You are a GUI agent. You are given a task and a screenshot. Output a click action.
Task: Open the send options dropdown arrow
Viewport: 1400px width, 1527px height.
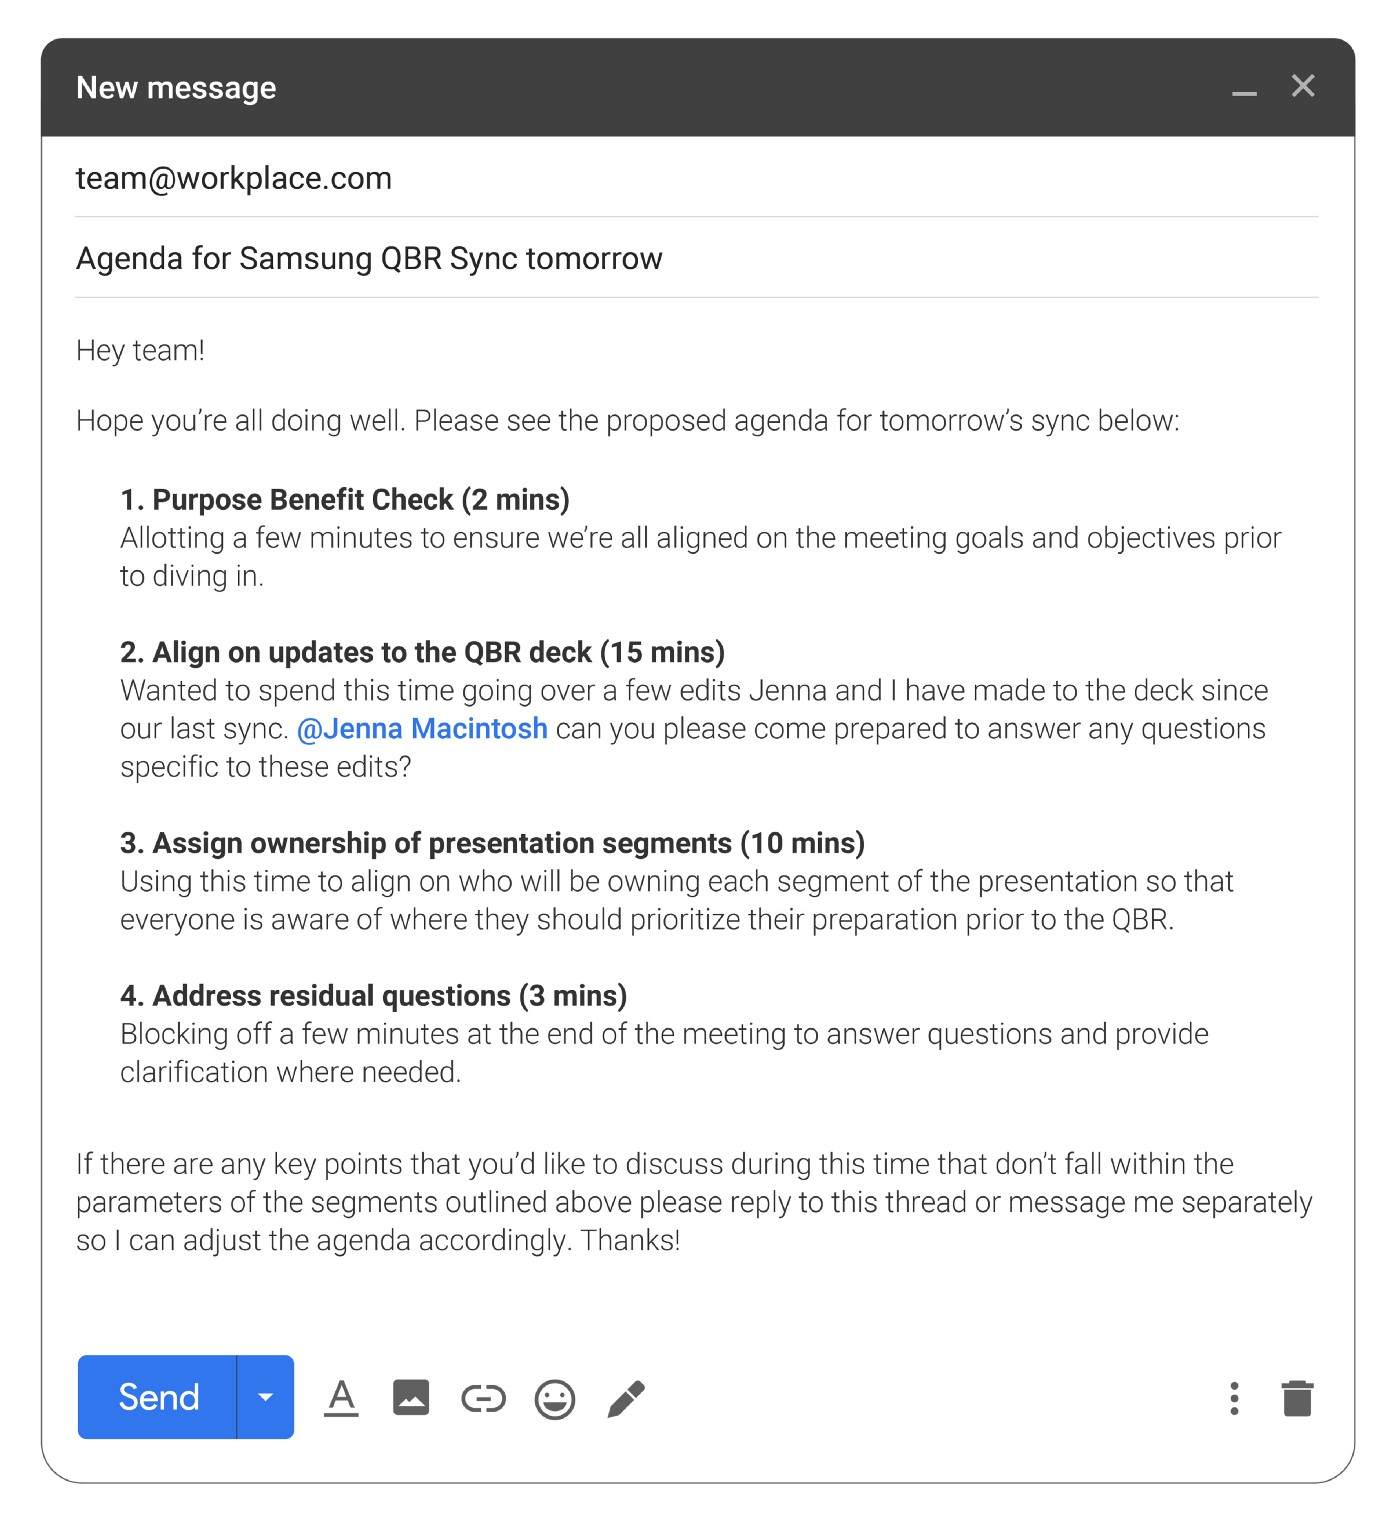[x=265, y=1397]
